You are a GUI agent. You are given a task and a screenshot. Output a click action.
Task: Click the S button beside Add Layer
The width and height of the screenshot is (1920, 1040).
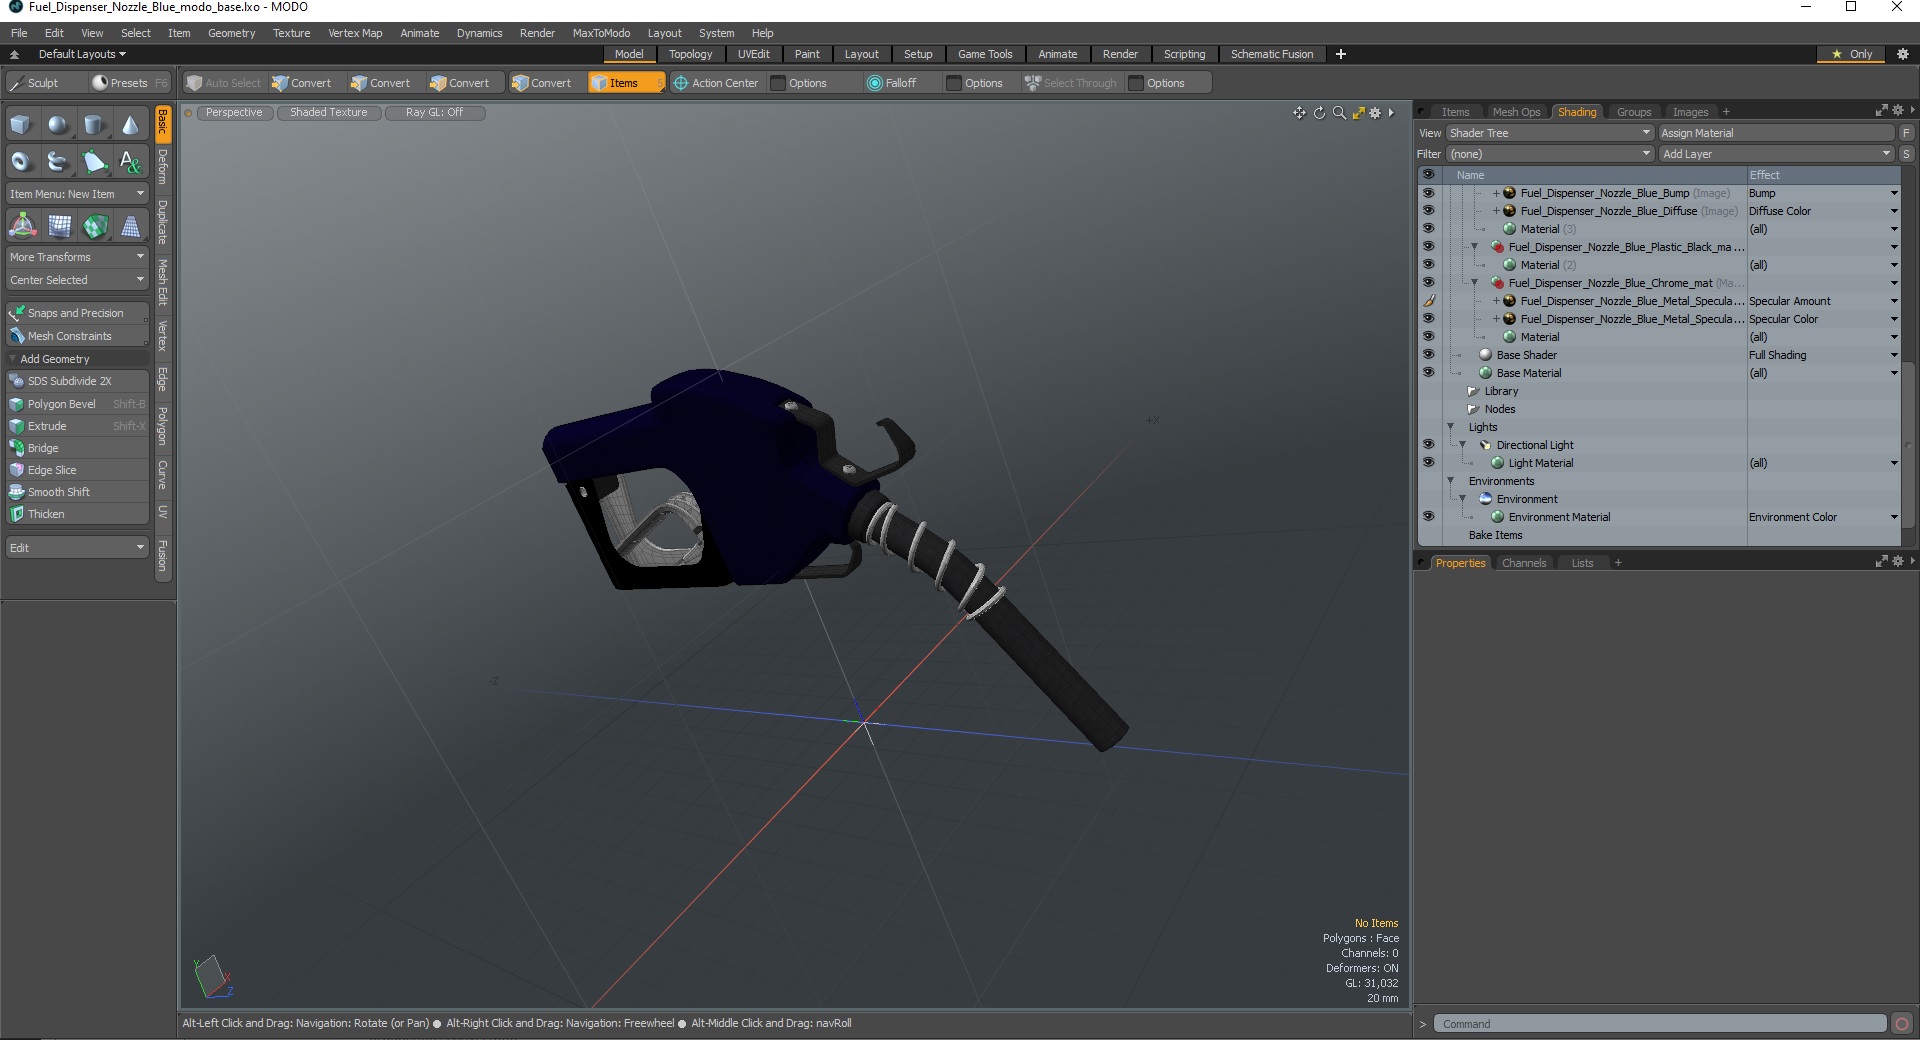coord(1906,154)
